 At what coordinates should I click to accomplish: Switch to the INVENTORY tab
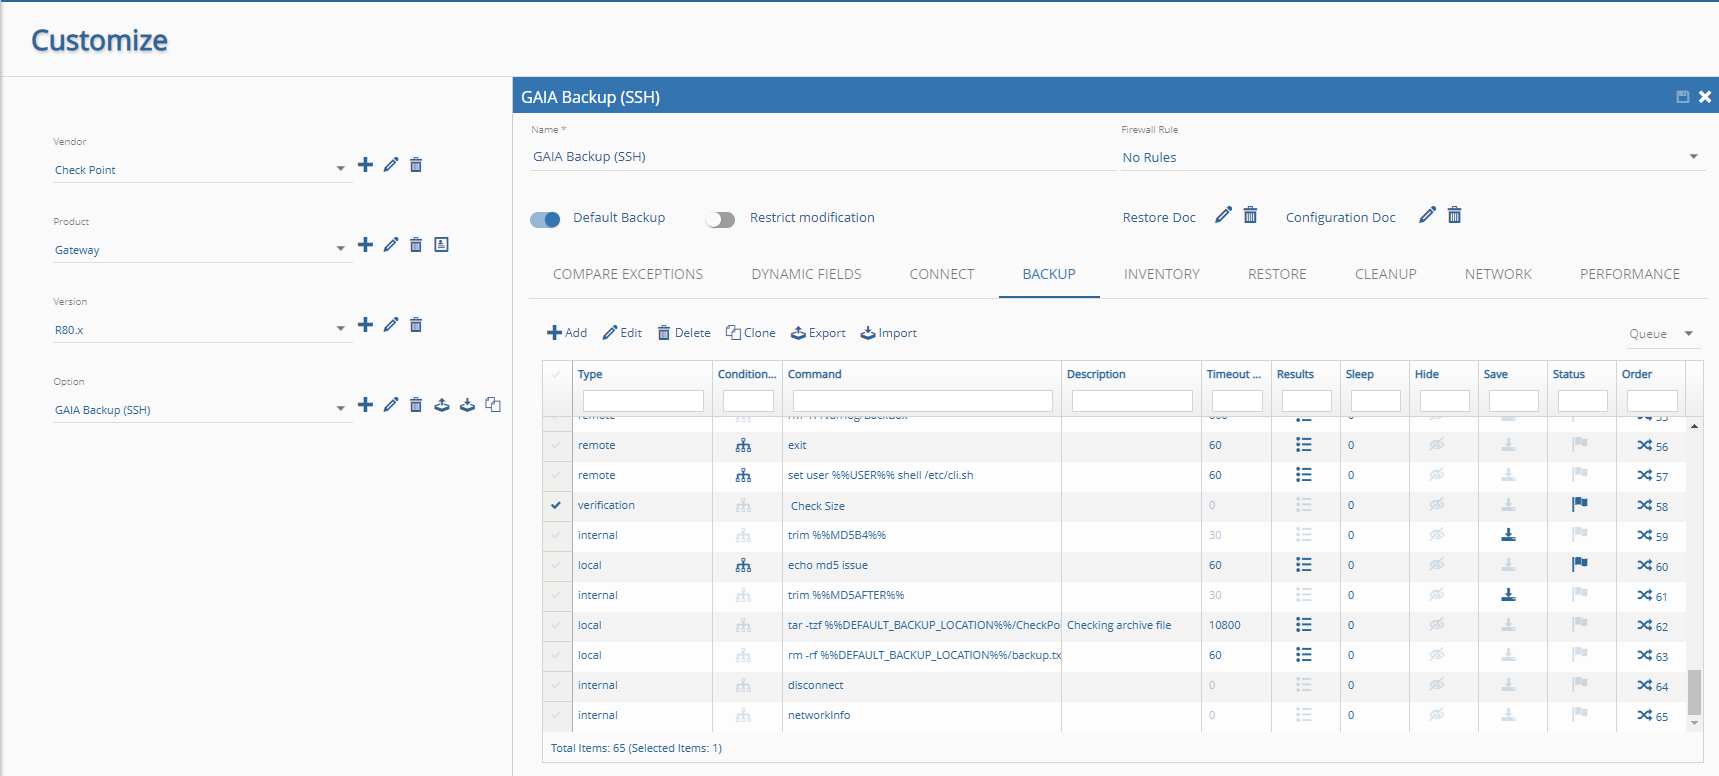point(1161,274)
